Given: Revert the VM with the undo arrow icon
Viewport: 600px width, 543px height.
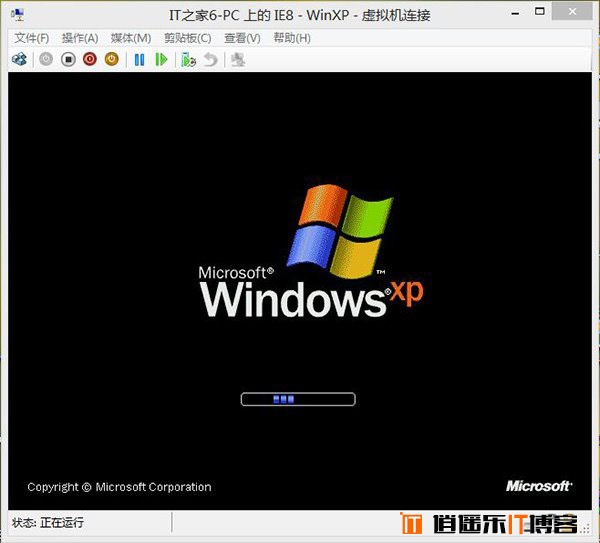Looking at the screenshot, I should coord(210,60).
